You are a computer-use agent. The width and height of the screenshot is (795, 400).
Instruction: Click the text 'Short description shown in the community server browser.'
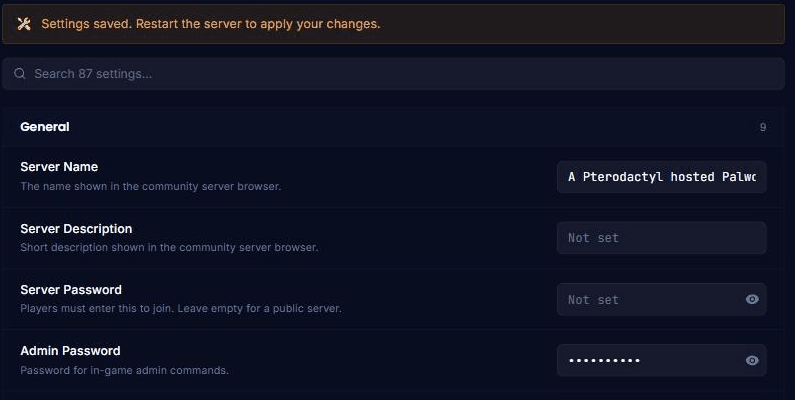169,247
